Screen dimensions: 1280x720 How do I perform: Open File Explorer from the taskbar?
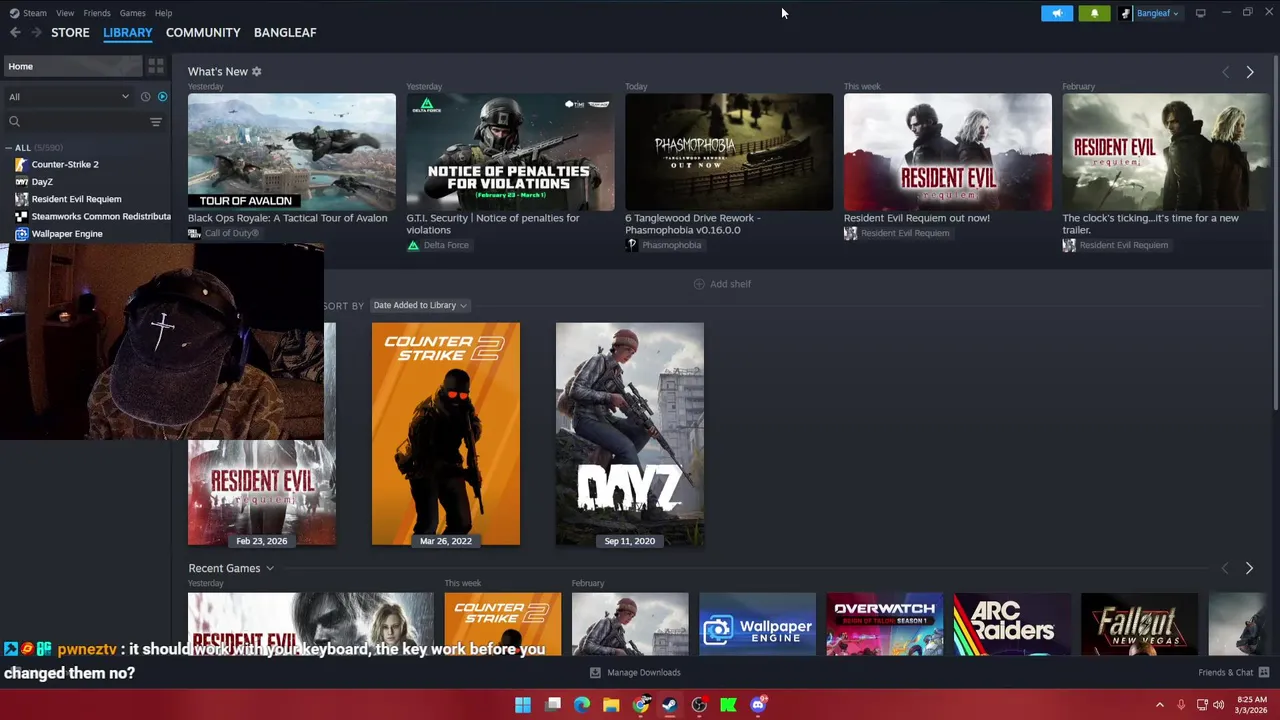[611, 705]
